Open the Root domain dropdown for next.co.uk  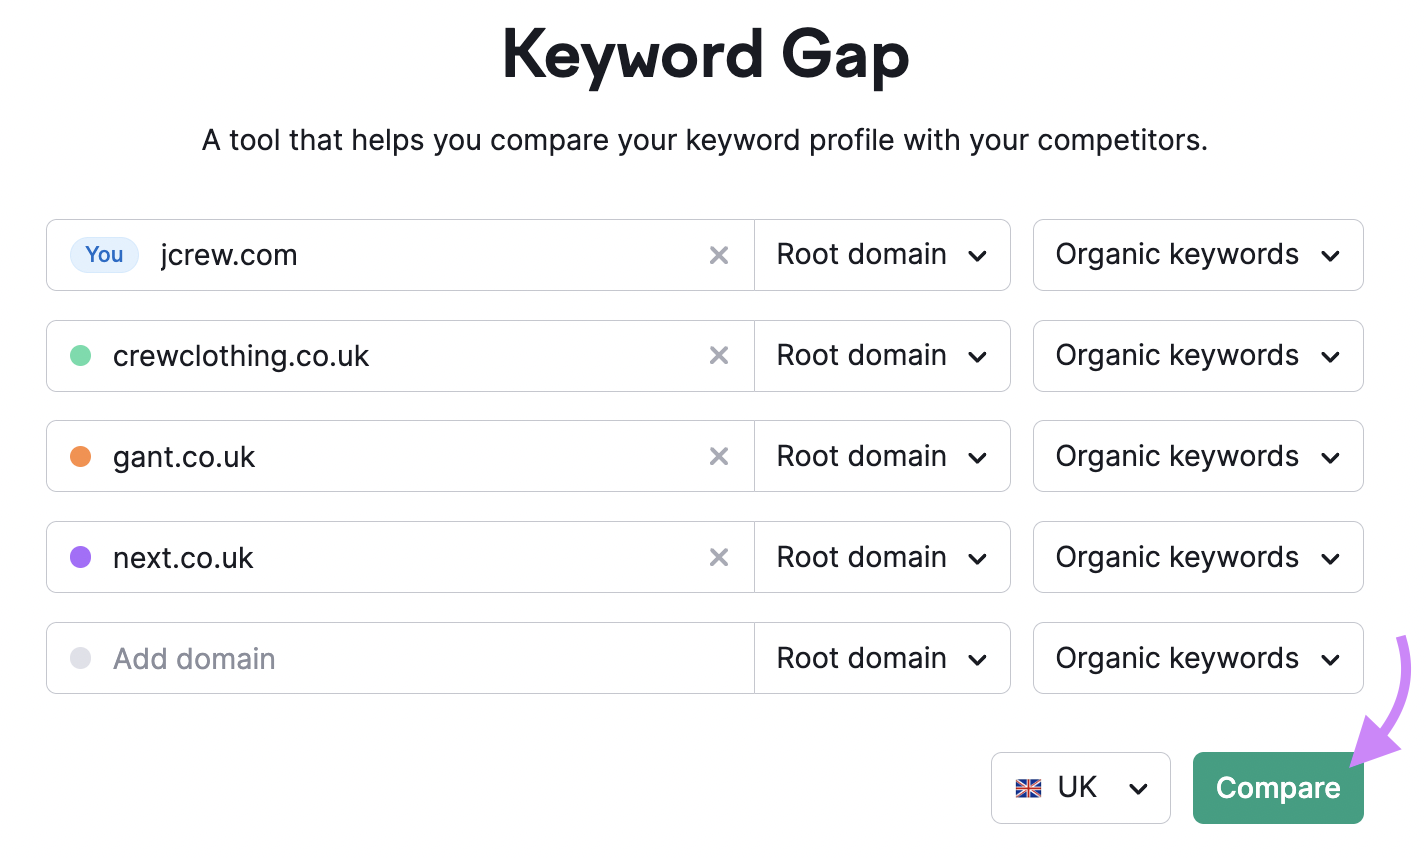(x=881, y=557)
